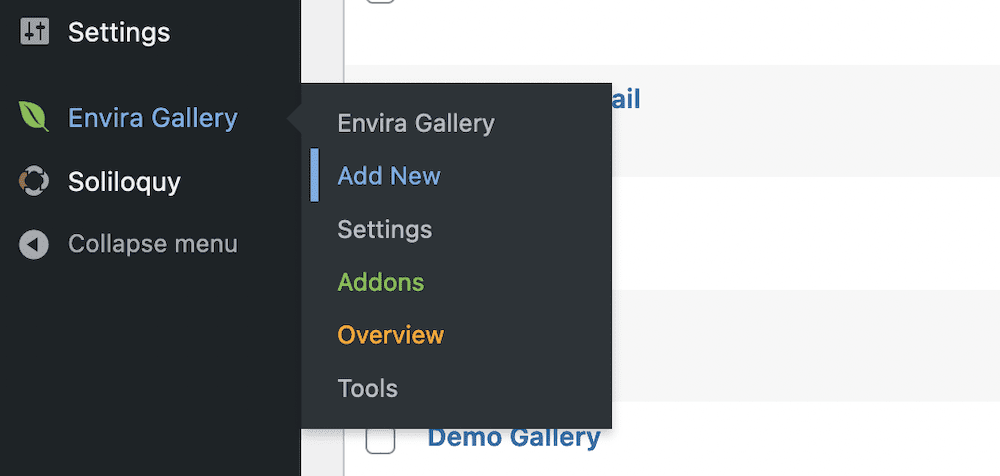Open the Settings label beside the sliders icon
The image size is (1000, 476).
[x=119, y=32]
